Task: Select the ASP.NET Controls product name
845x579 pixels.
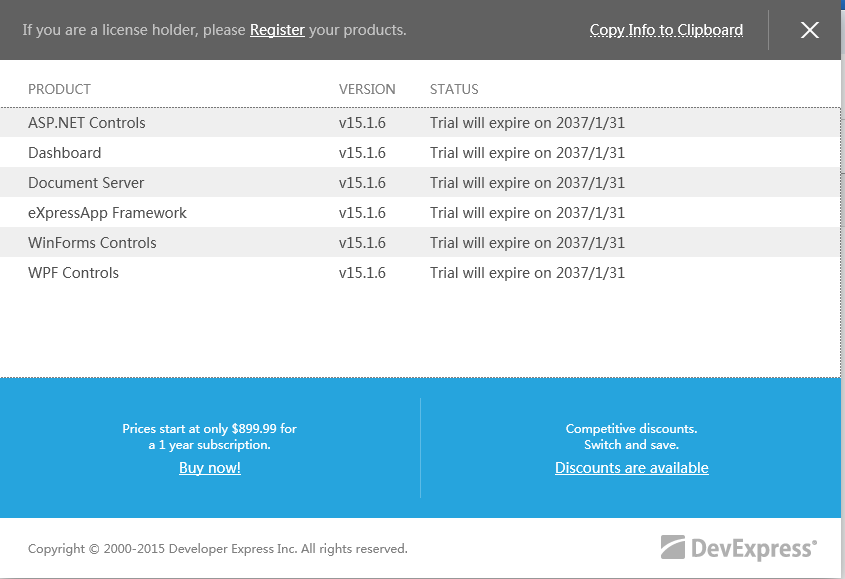Action: tap(87, 123)
